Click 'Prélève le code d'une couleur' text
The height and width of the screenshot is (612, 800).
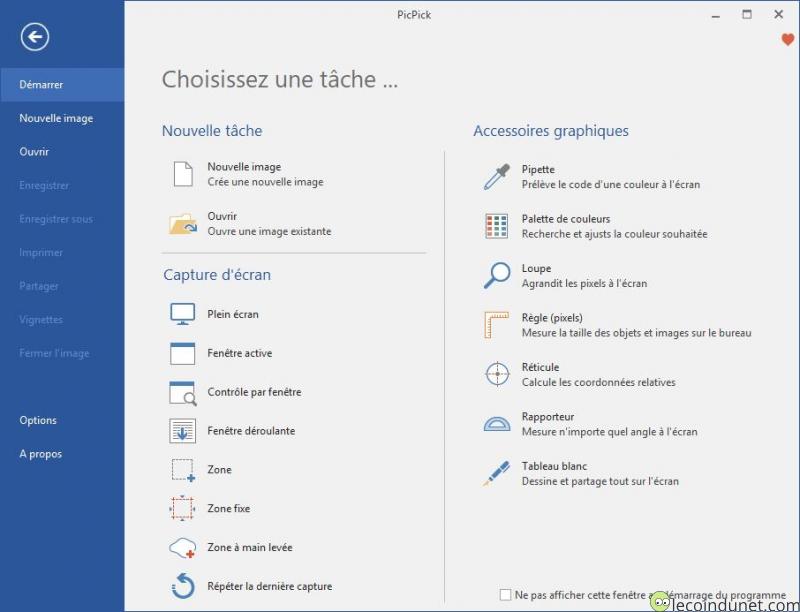(611, 185)
